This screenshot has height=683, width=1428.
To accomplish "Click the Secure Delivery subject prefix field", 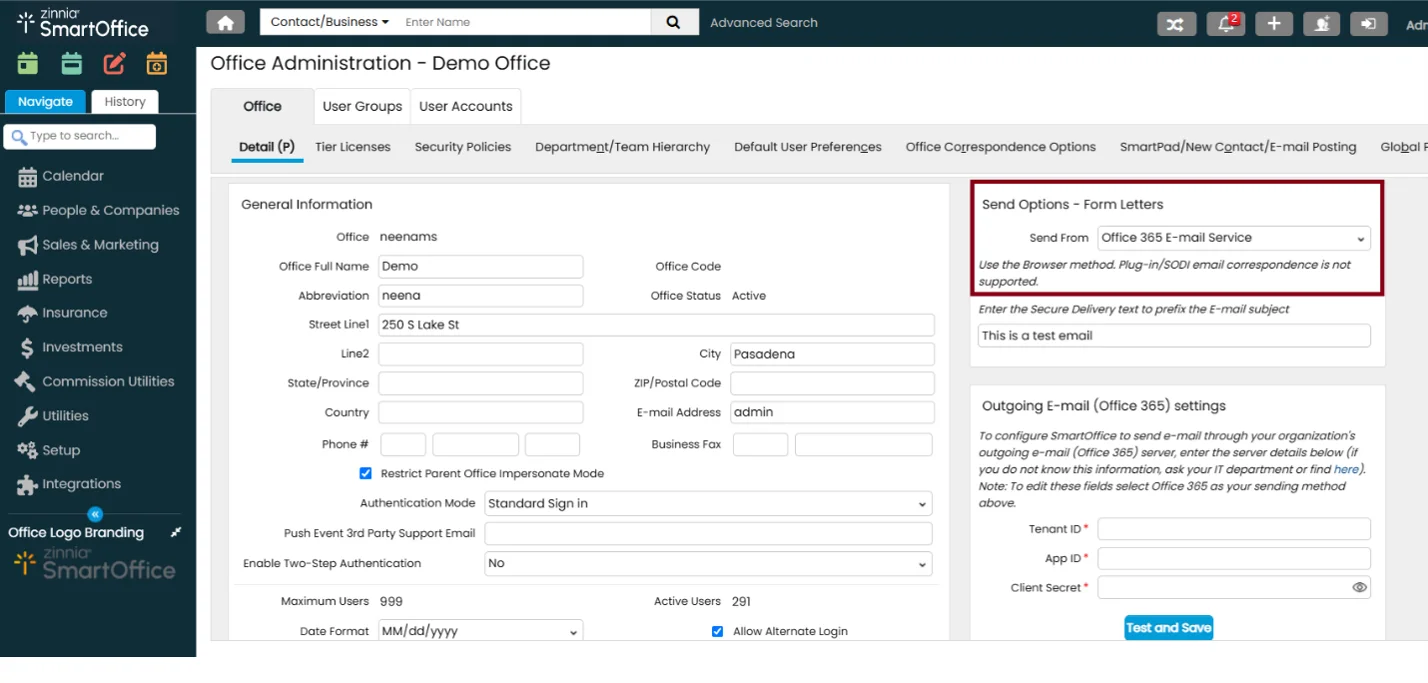I will point(1174,336).
